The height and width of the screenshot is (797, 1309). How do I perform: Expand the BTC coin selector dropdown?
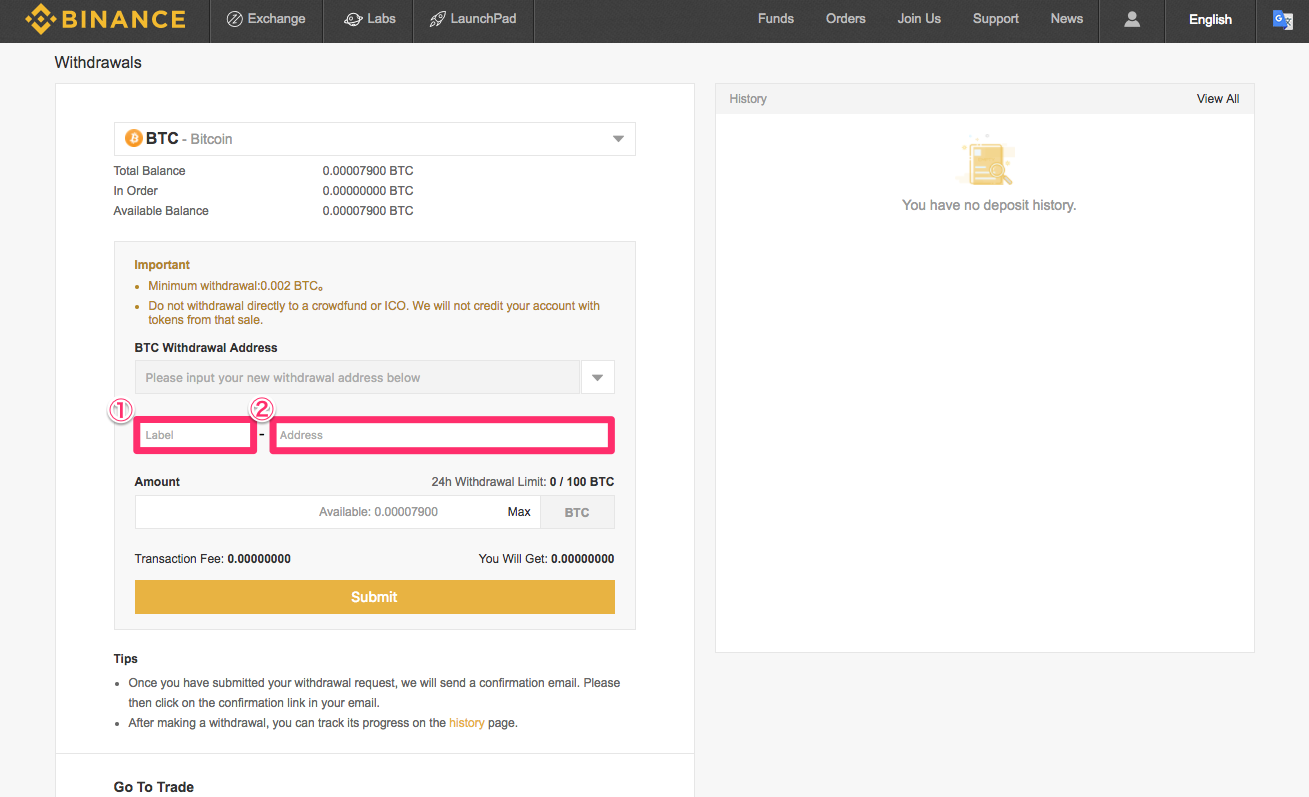[x=375, y=139]
